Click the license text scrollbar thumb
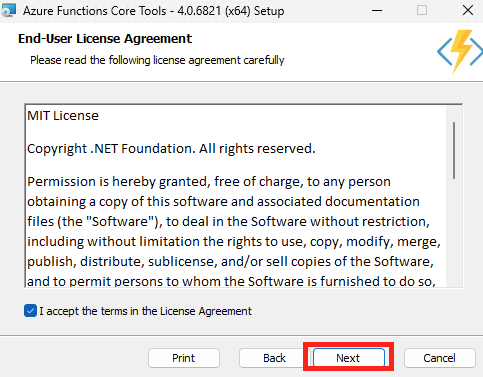 point(454,150)
